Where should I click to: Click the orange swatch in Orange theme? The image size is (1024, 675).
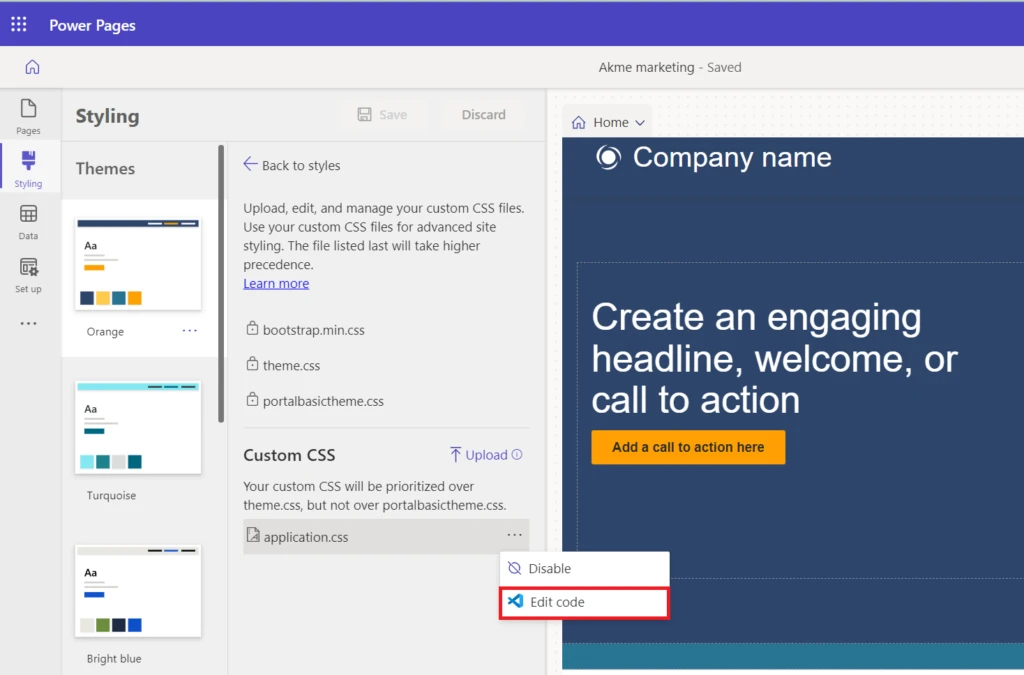coord(134,298)
